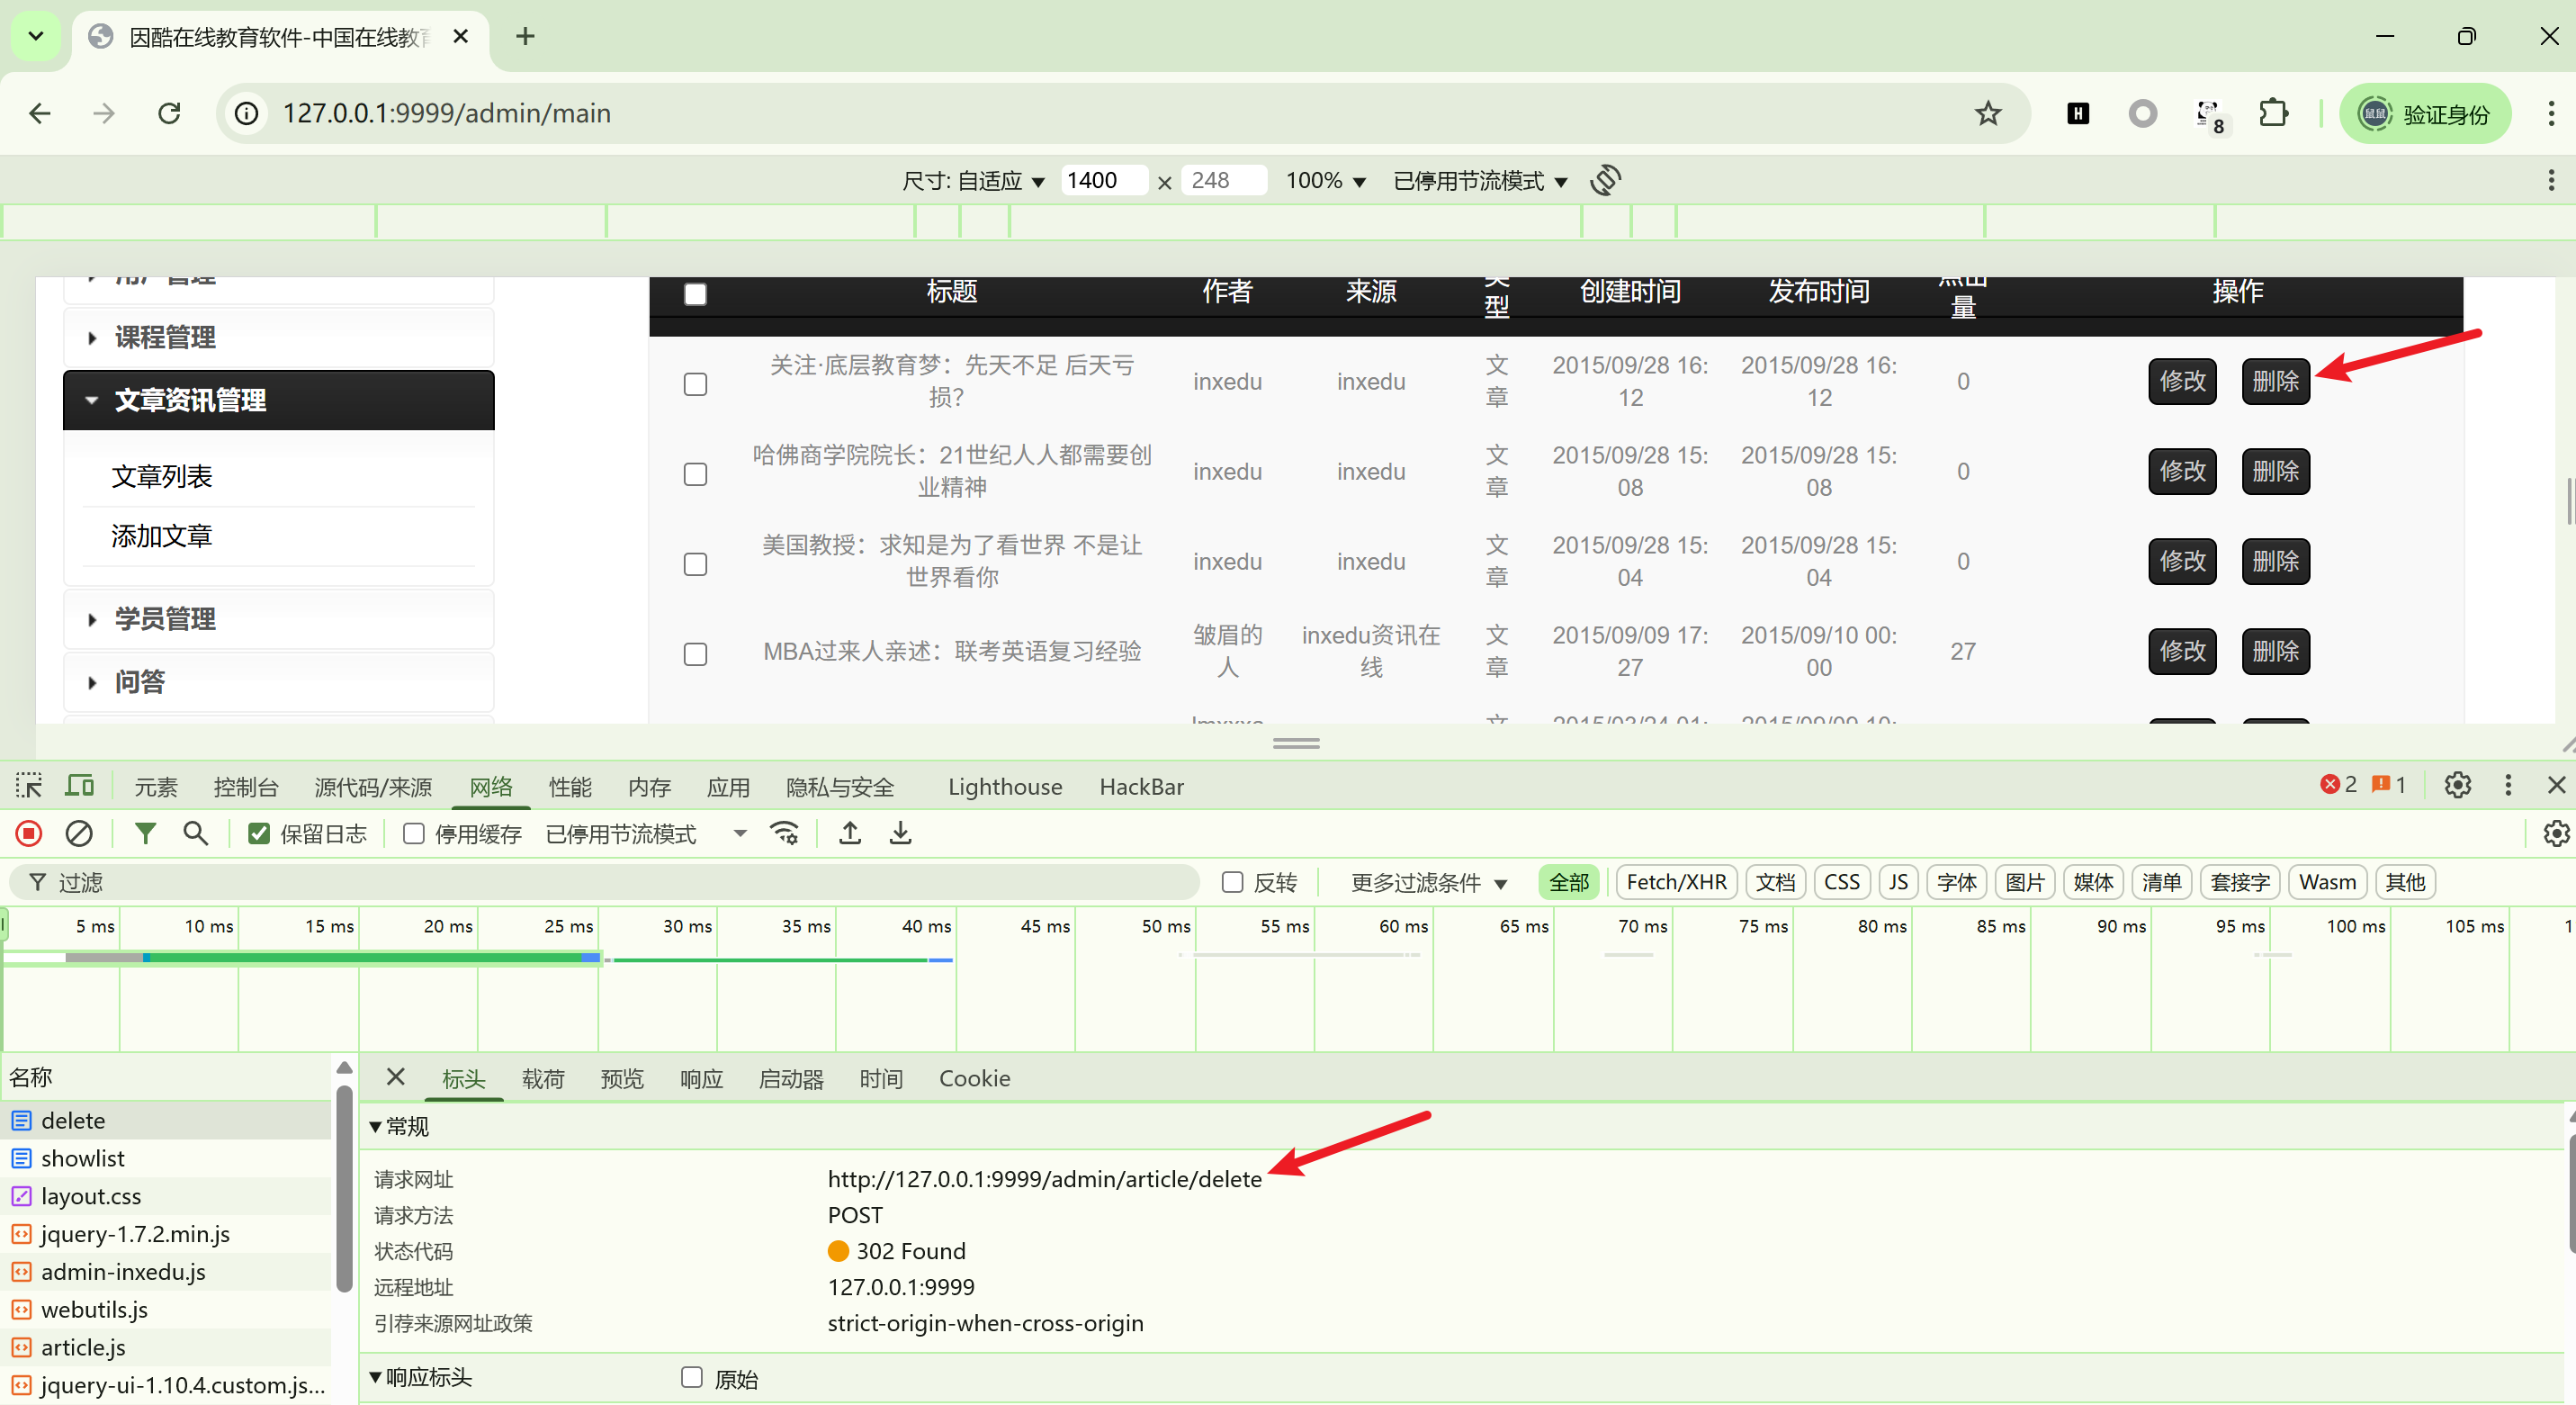Check the 反转 filter checkbox

(x=1232, y=882)
